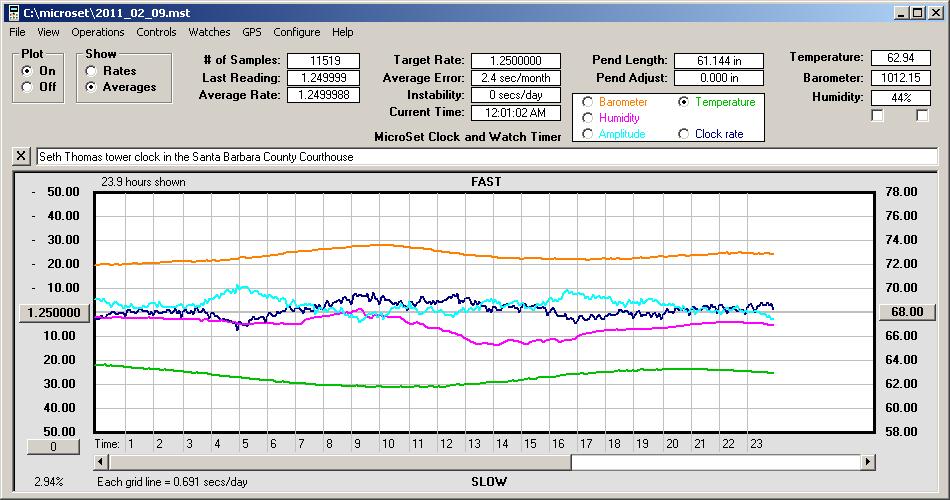This screenshot has height=500, width=950.
Task: Click the SLOW label below chart
Action: coord(489,482)
